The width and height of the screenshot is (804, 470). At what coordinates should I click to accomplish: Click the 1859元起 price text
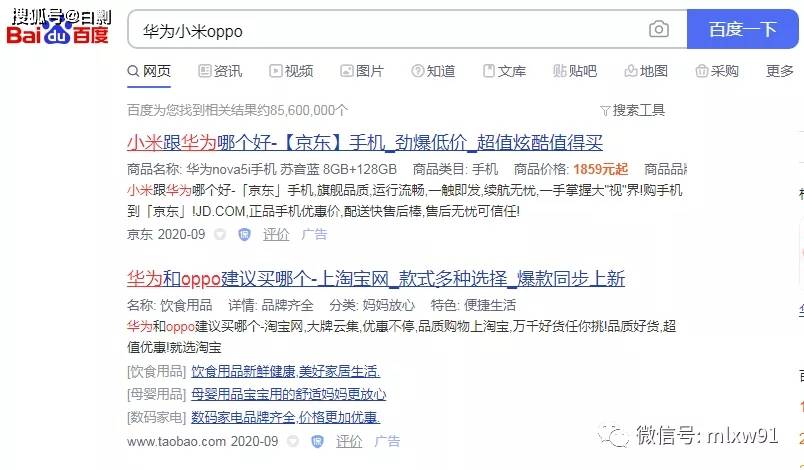[600, 169]
